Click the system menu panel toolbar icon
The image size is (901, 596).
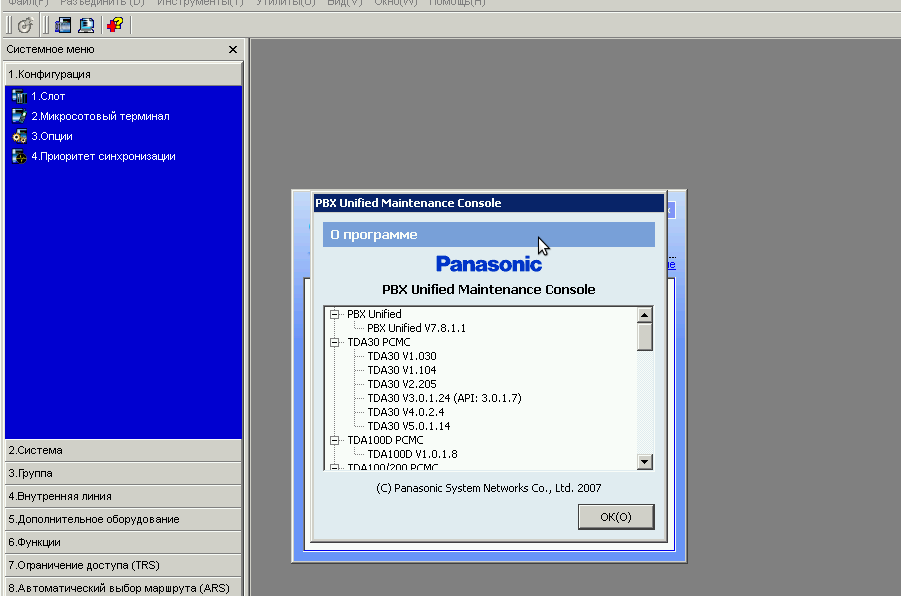(x=63, y=25)
